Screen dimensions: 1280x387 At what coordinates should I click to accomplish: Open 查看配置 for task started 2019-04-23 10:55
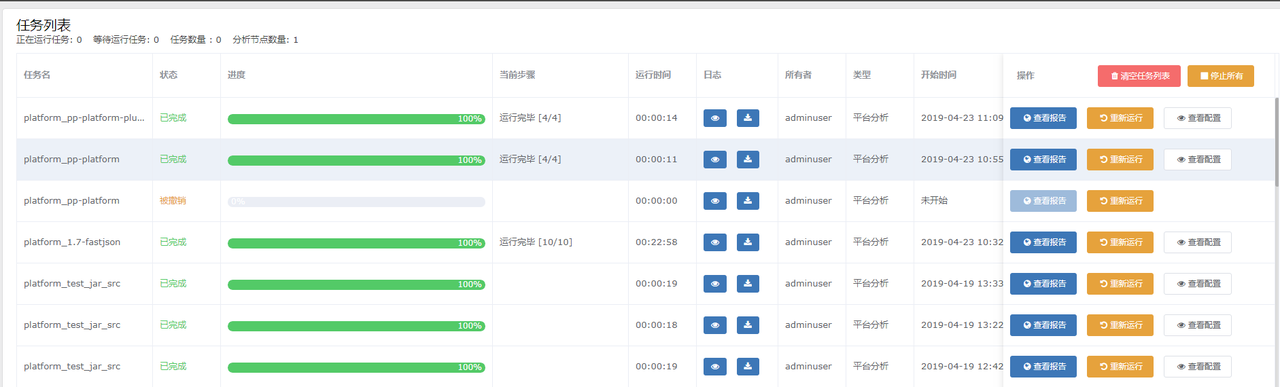[1198, 159]
